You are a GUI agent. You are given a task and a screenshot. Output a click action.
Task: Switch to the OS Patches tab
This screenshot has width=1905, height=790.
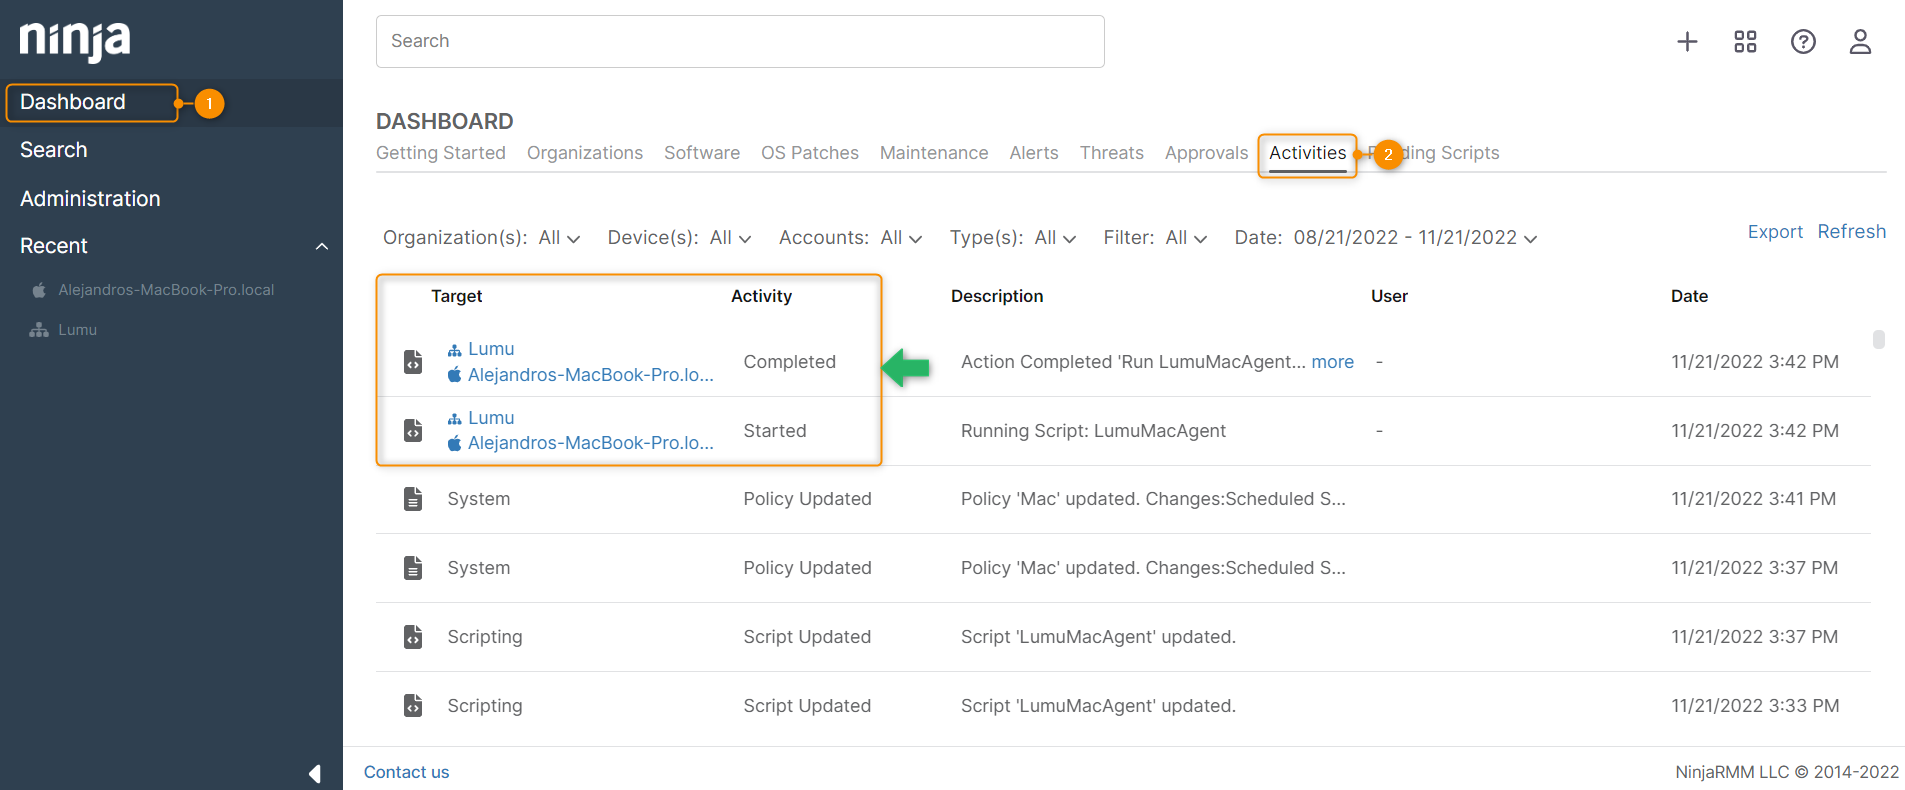coord(809,153)
